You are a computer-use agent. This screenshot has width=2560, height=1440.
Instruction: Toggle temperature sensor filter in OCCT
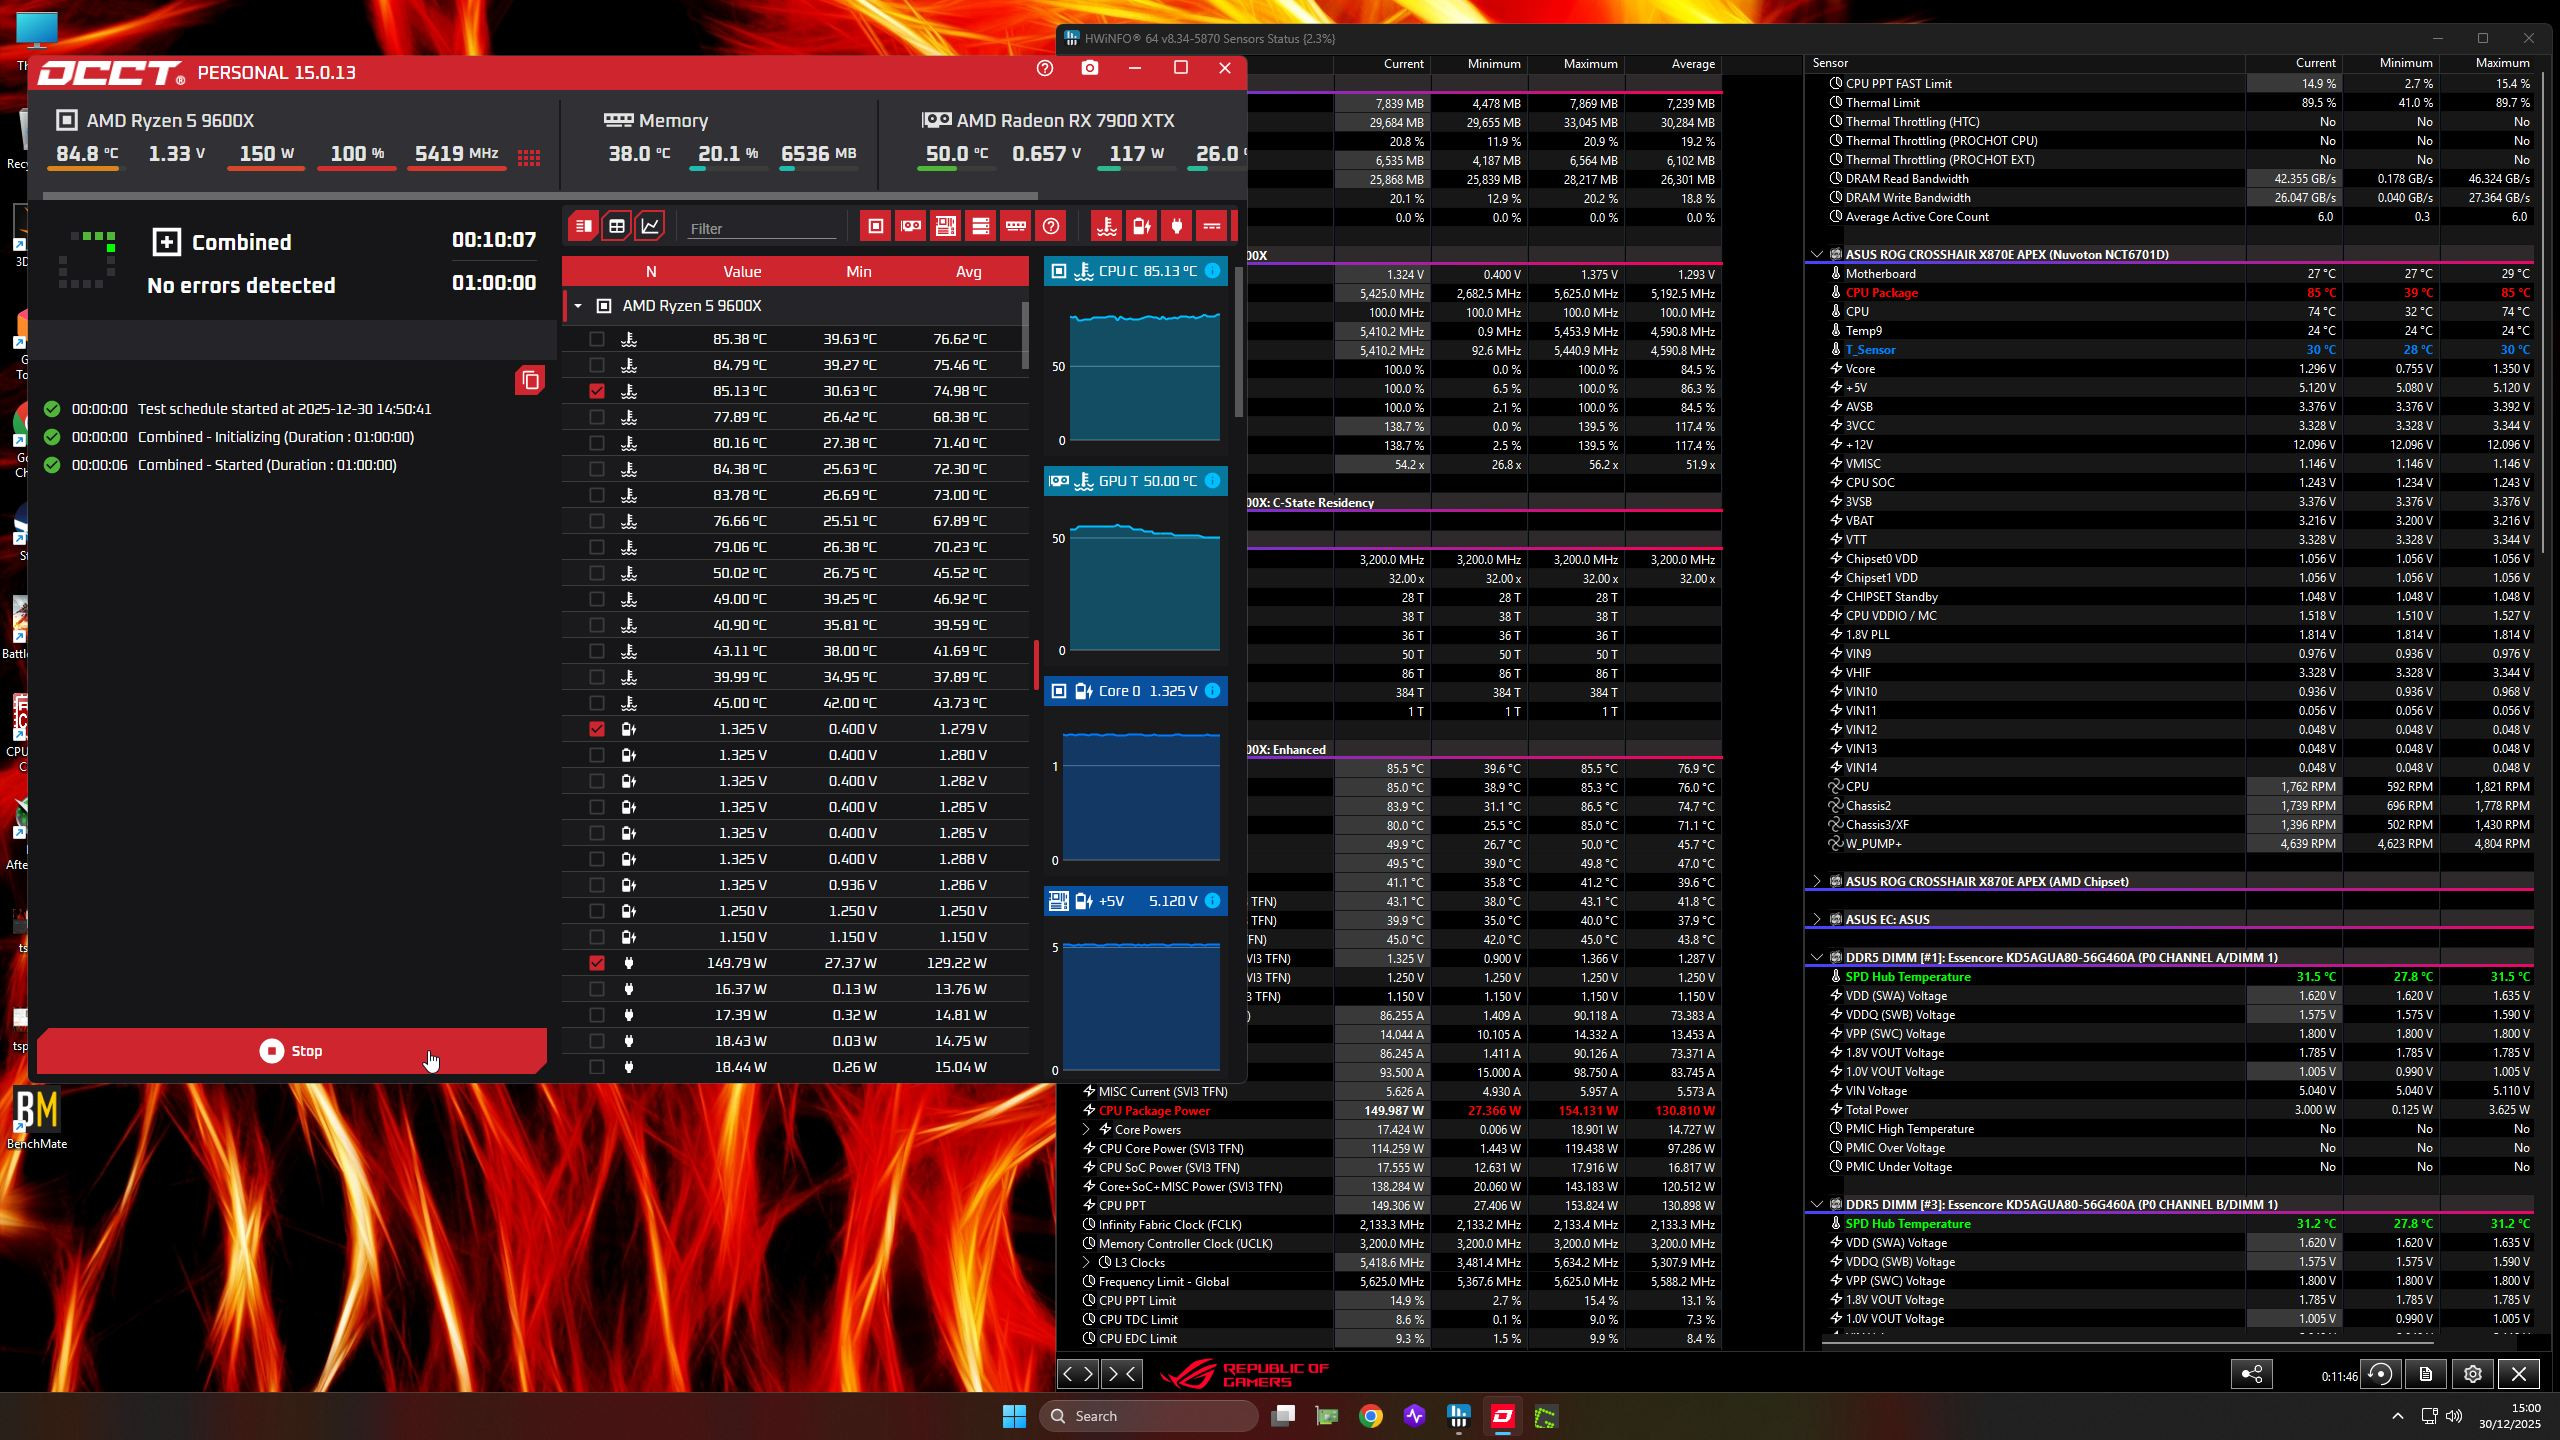(1106, 226)
